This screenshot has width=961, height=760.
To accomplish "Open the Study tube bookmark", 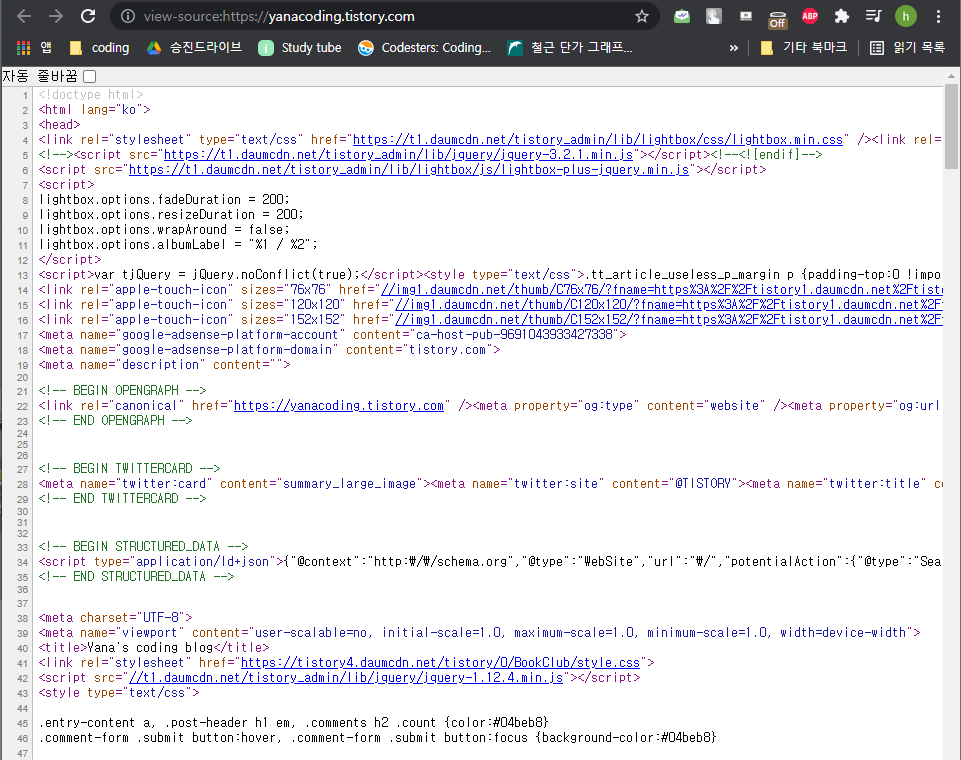I will tap(299, 48).
